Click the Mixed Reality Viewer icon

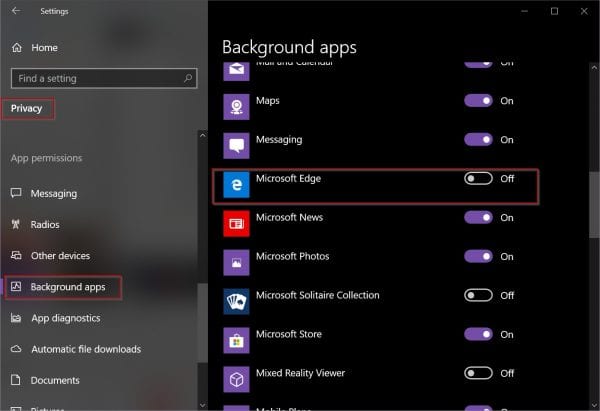[x=235, y=381]
